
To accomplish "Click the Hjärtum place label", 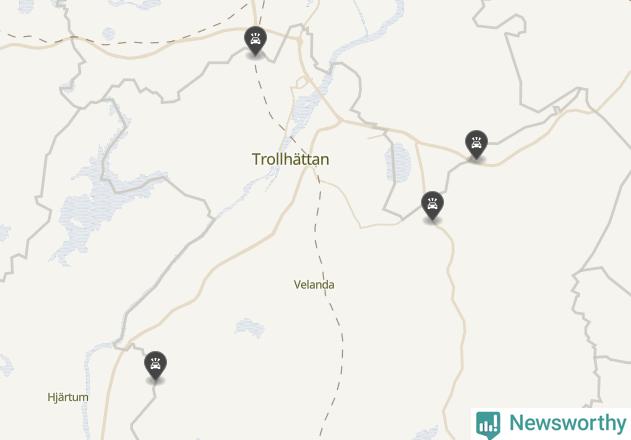I will [68, 397].
